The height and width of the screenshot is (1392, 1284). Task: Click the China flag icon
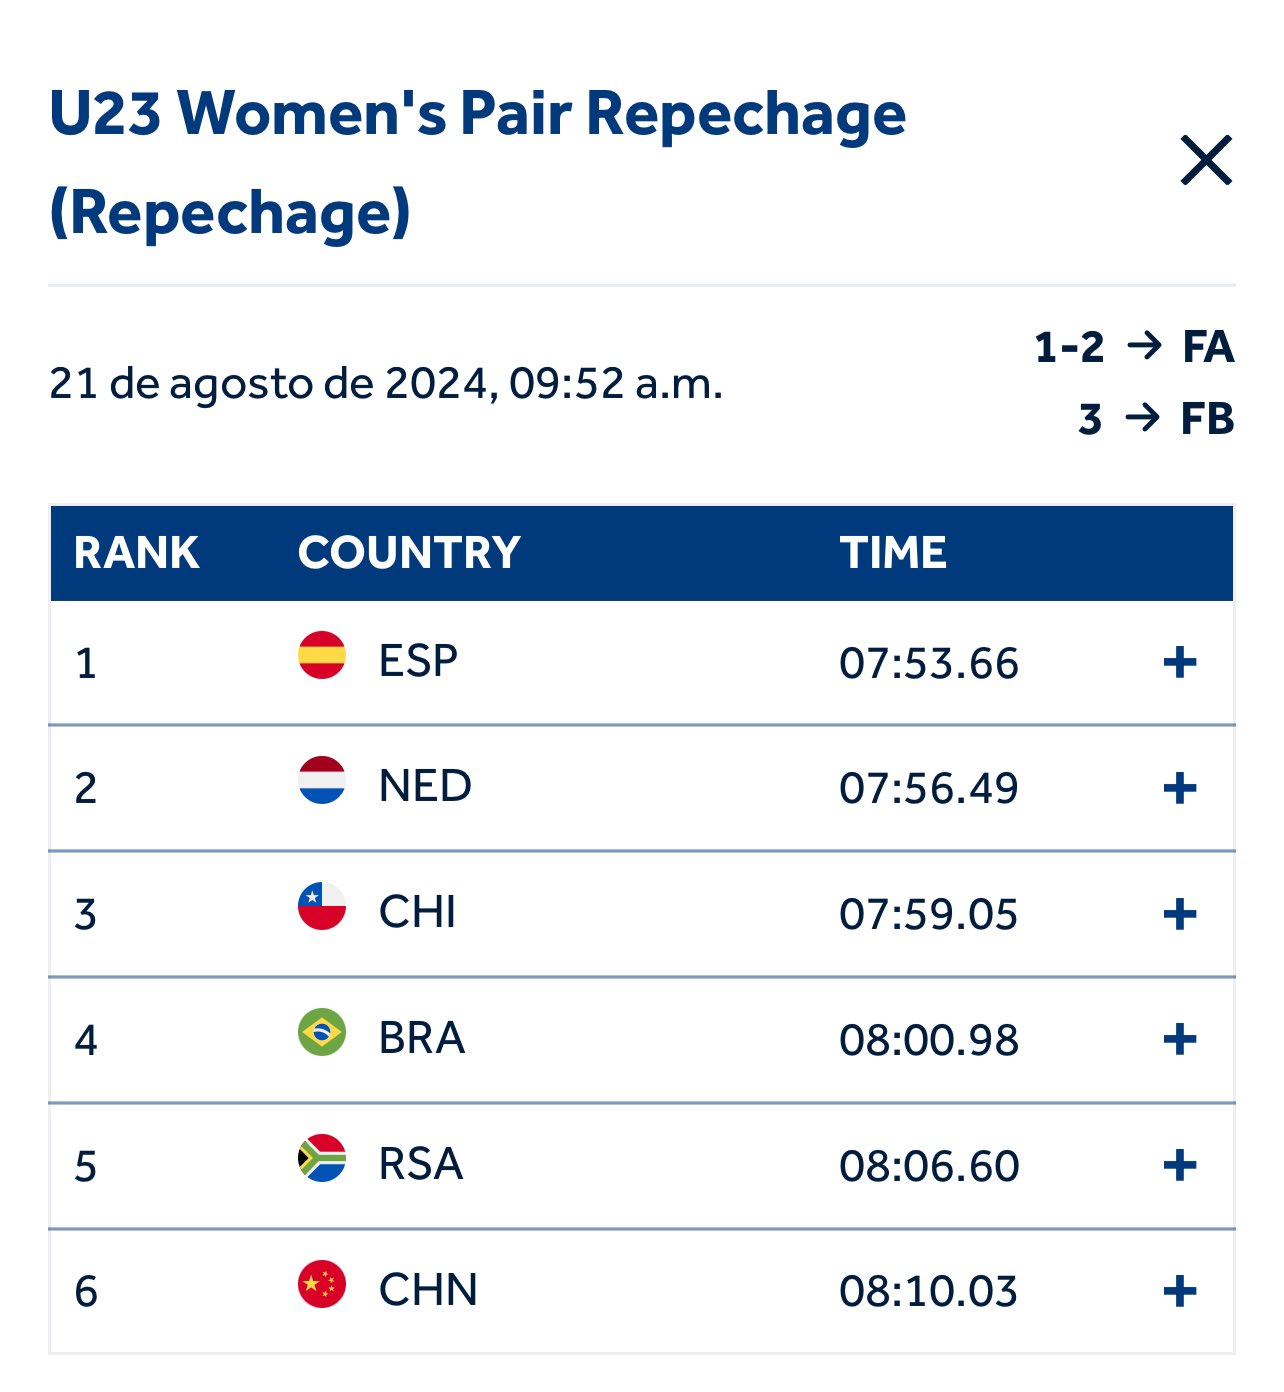pyautogui.click(x=322, y=1284)
